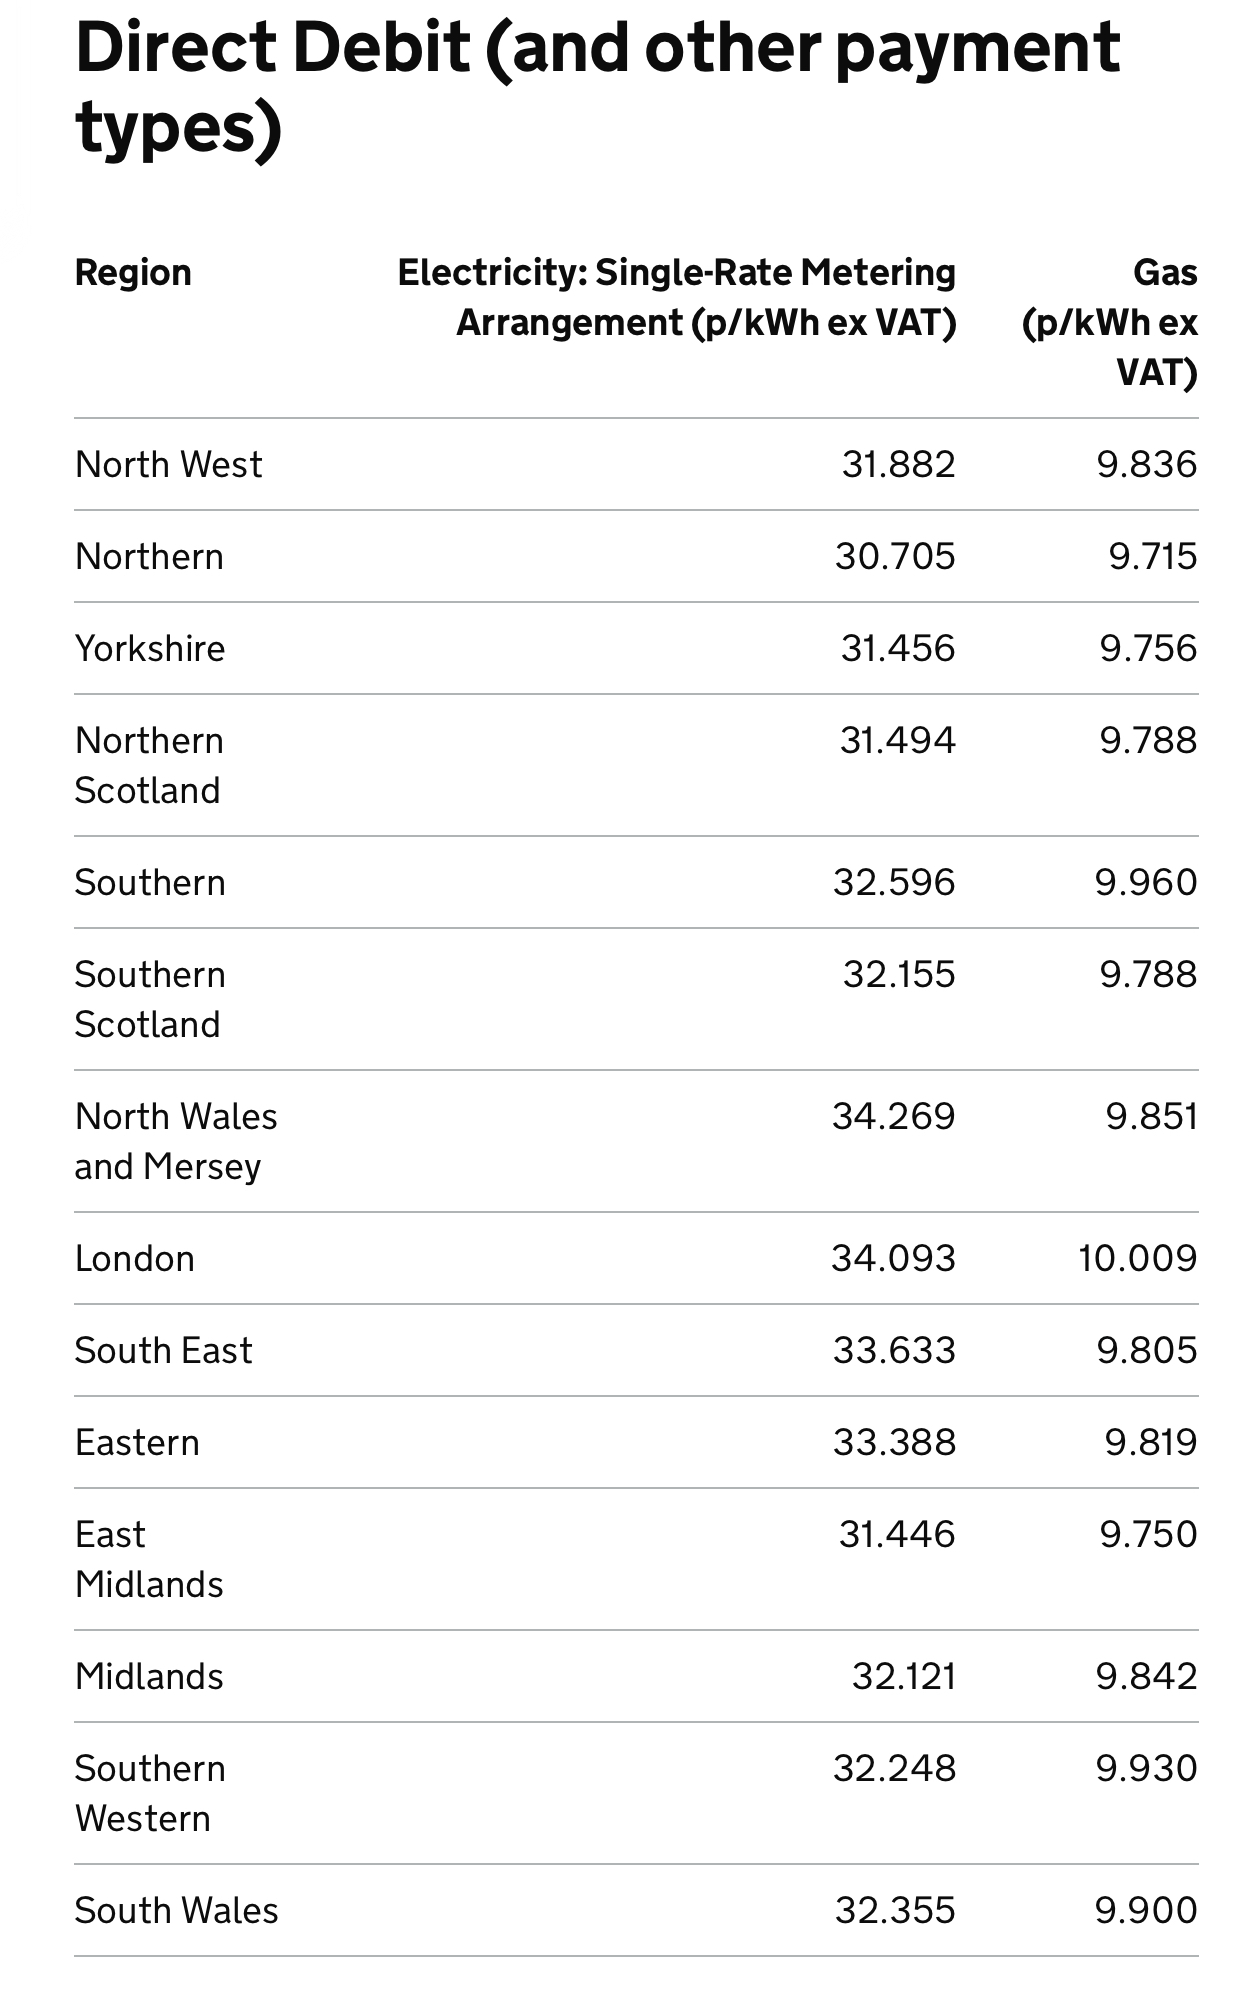Click the London gas value 10.009
Image resolution: width=1233 pixels, height=1994 pixels.
click(1137, 1259)
